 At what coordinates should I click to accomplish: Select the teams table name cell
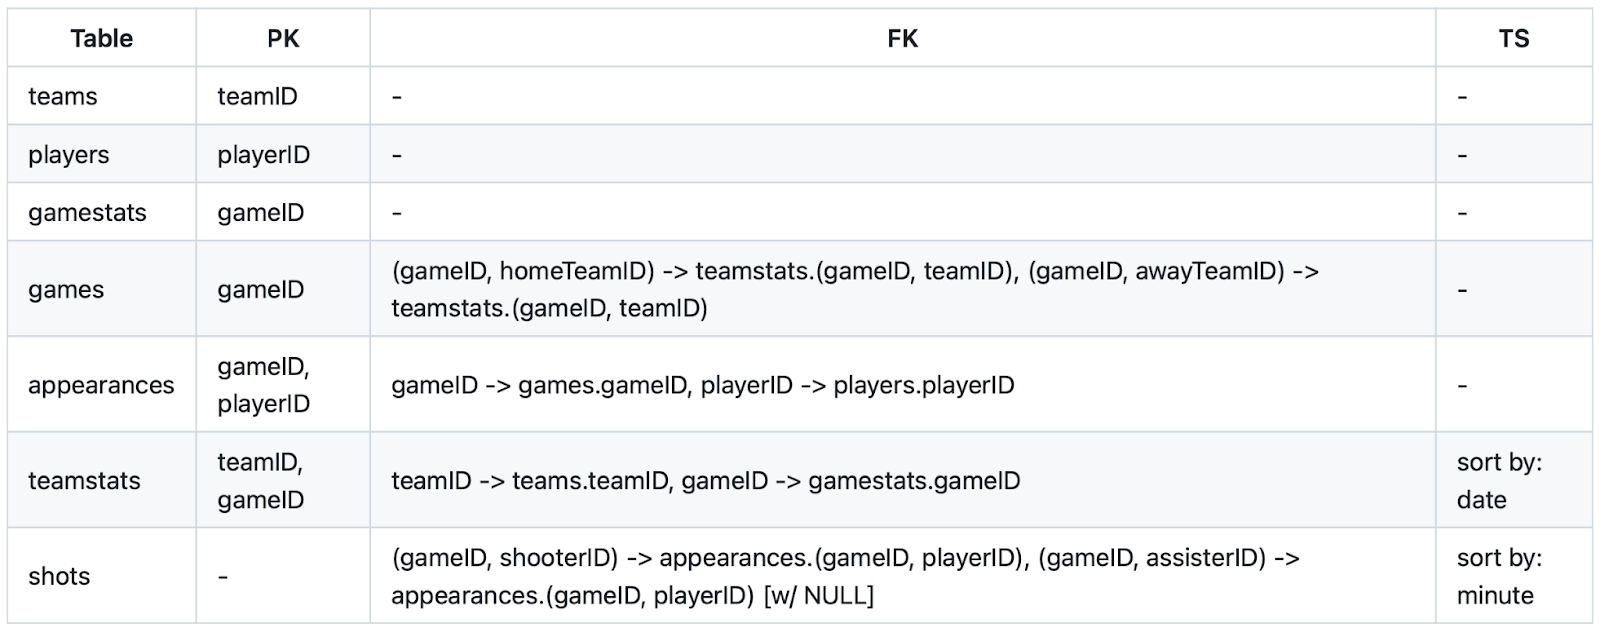click(63, 97)
